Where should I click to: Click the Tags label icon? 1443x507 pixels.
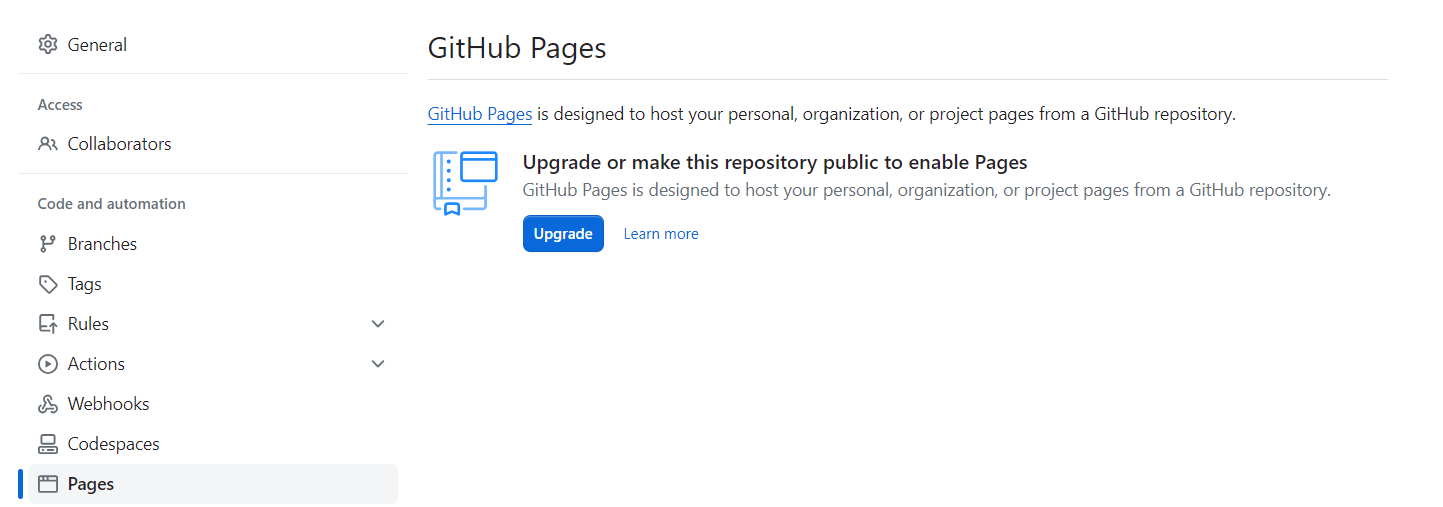(x=47, y=284)
